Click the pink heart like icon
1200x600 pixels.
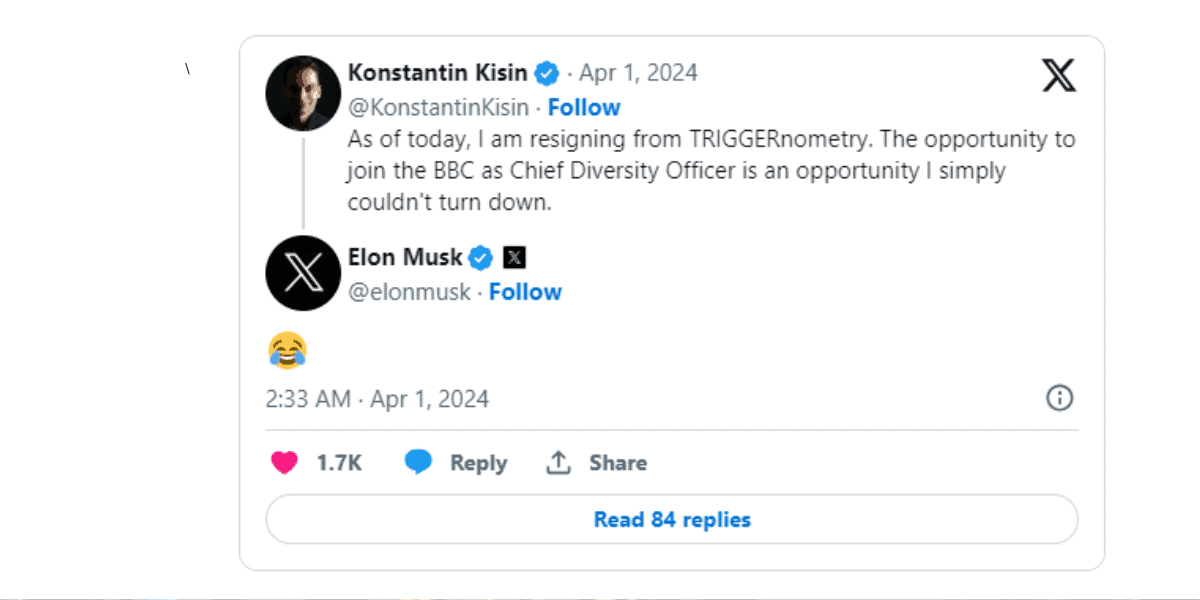click(x=285, y=463)
